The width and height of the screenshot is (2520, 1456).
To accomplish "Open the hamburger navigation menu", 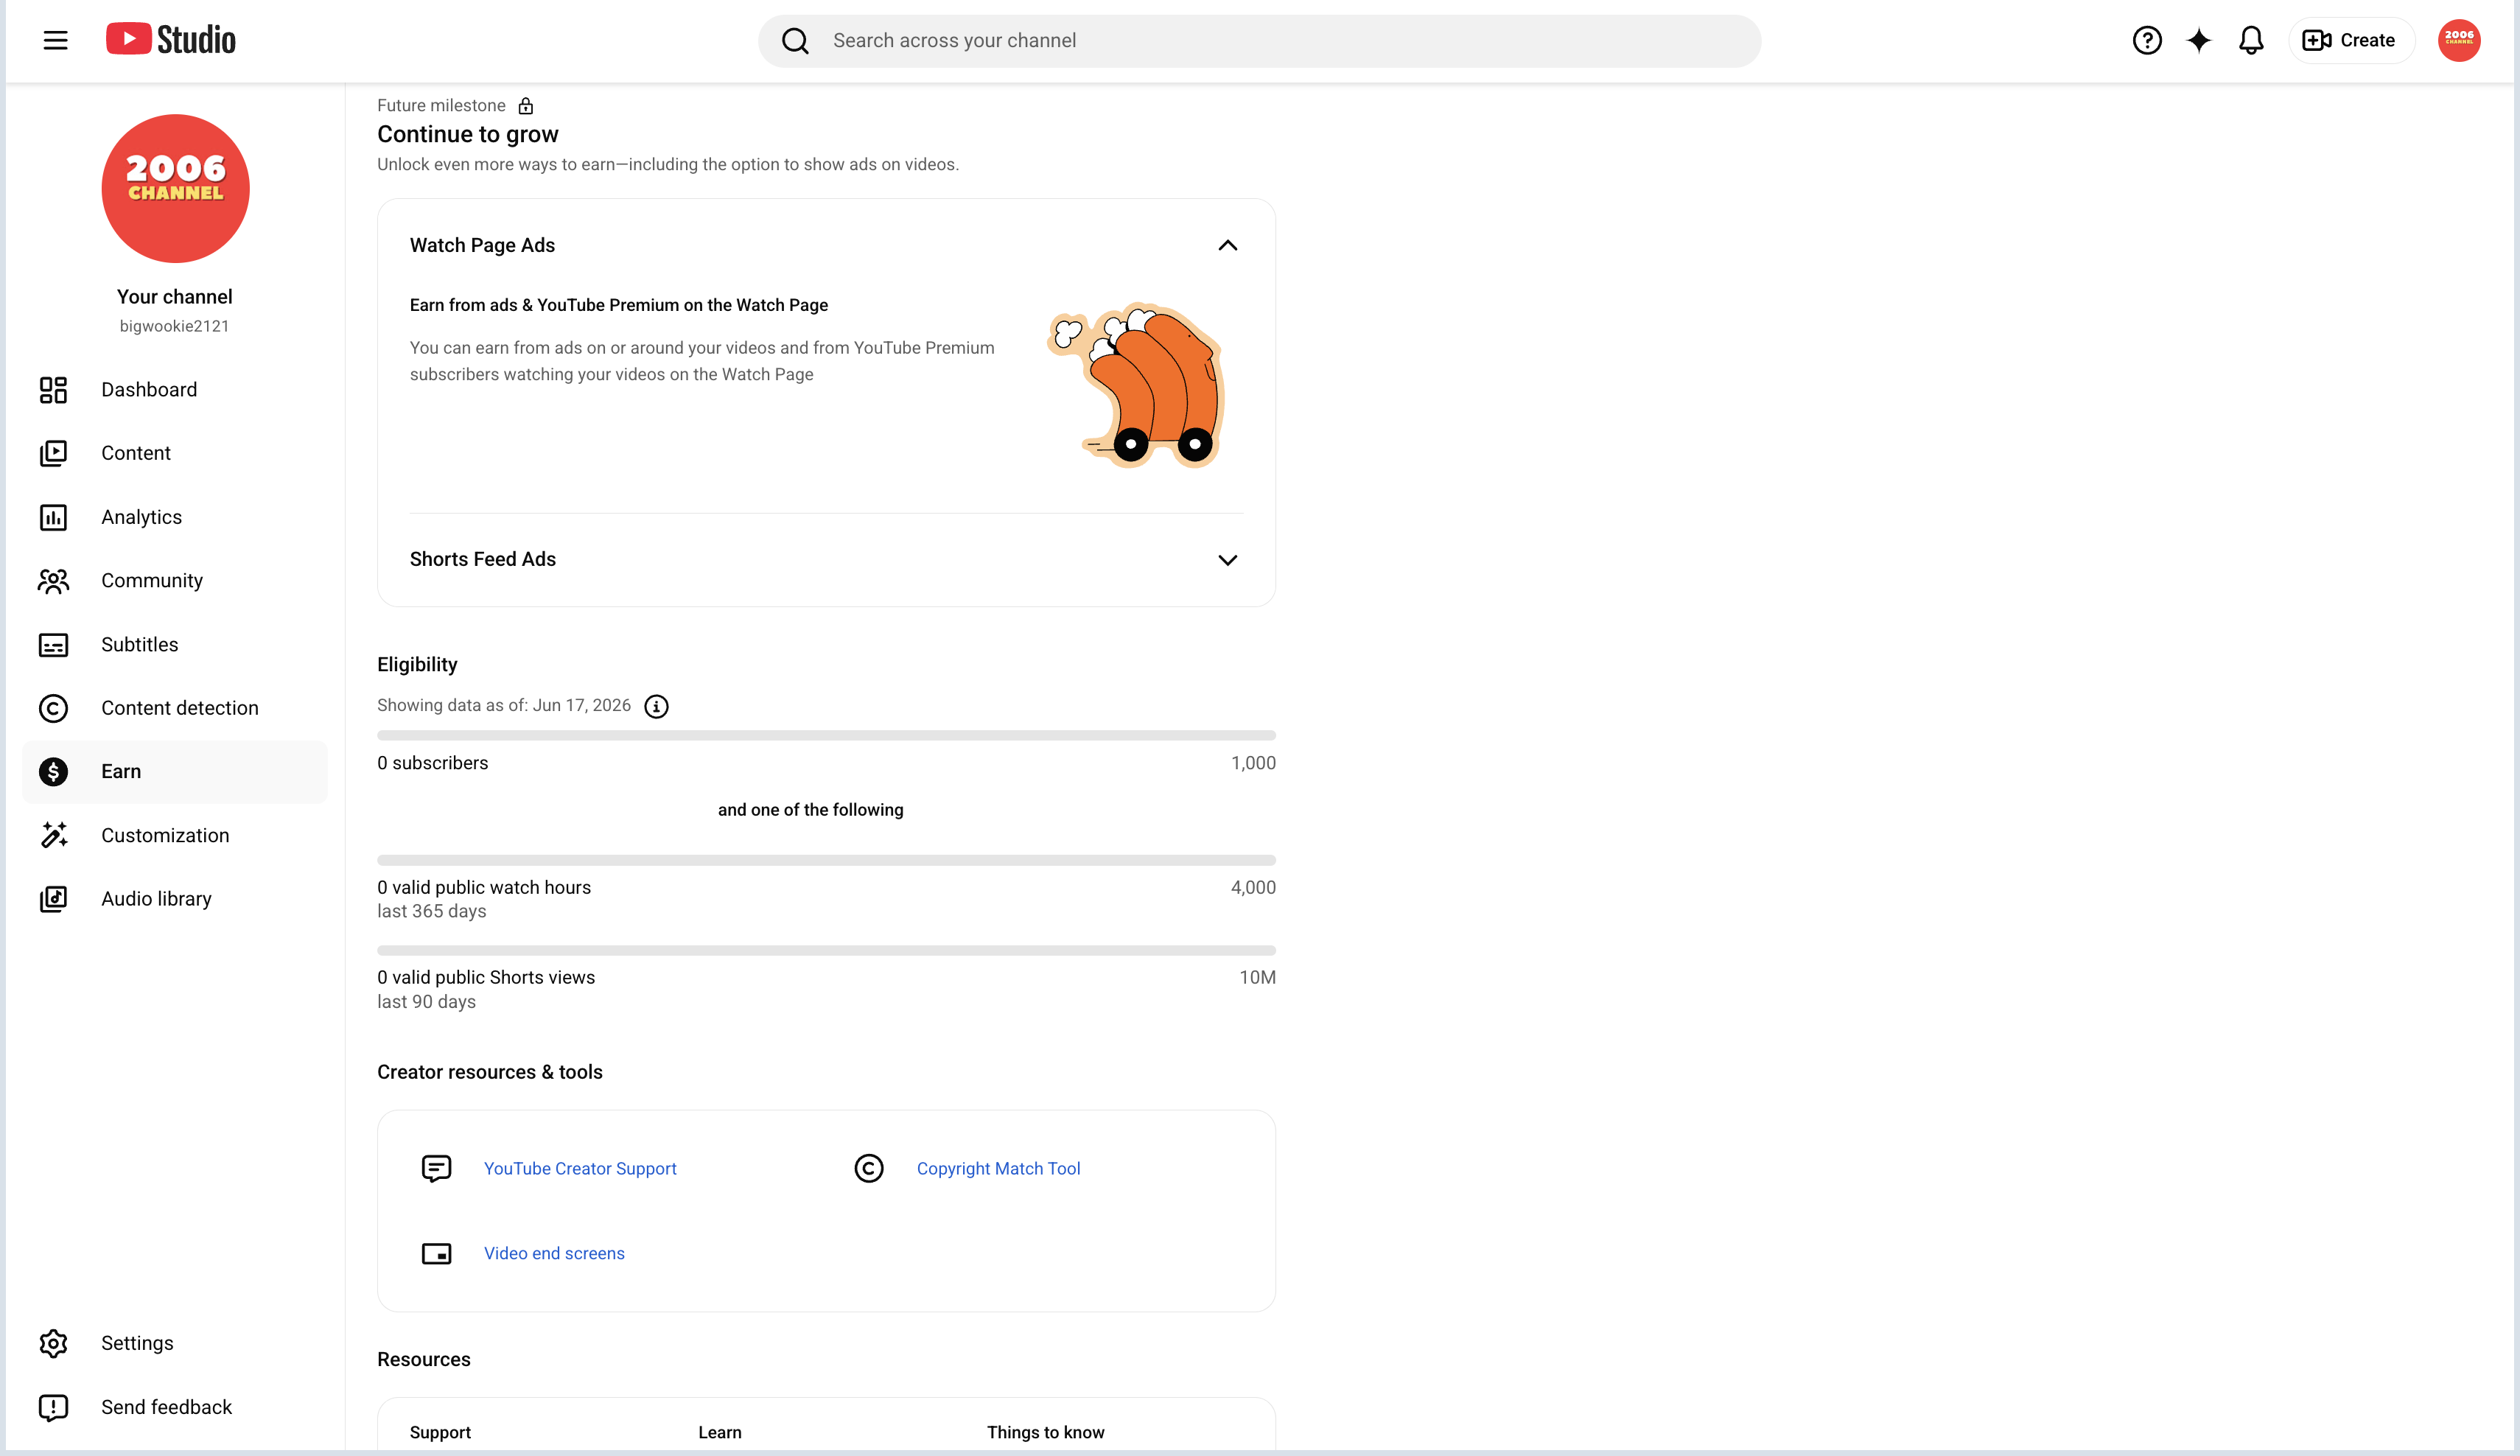I will point(56,40).
